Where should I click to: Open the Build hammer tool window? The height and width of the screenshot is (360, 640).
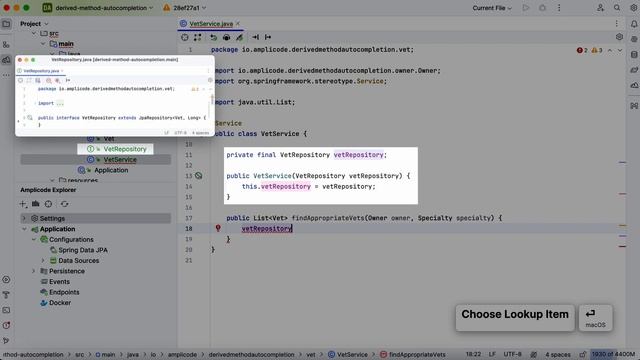click(x=6, y=295)
